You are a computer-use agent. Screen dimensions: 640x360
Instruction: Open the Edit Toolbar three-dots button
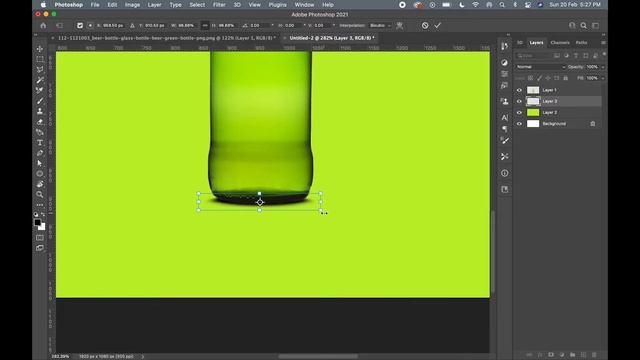click(x=40, y=205)
